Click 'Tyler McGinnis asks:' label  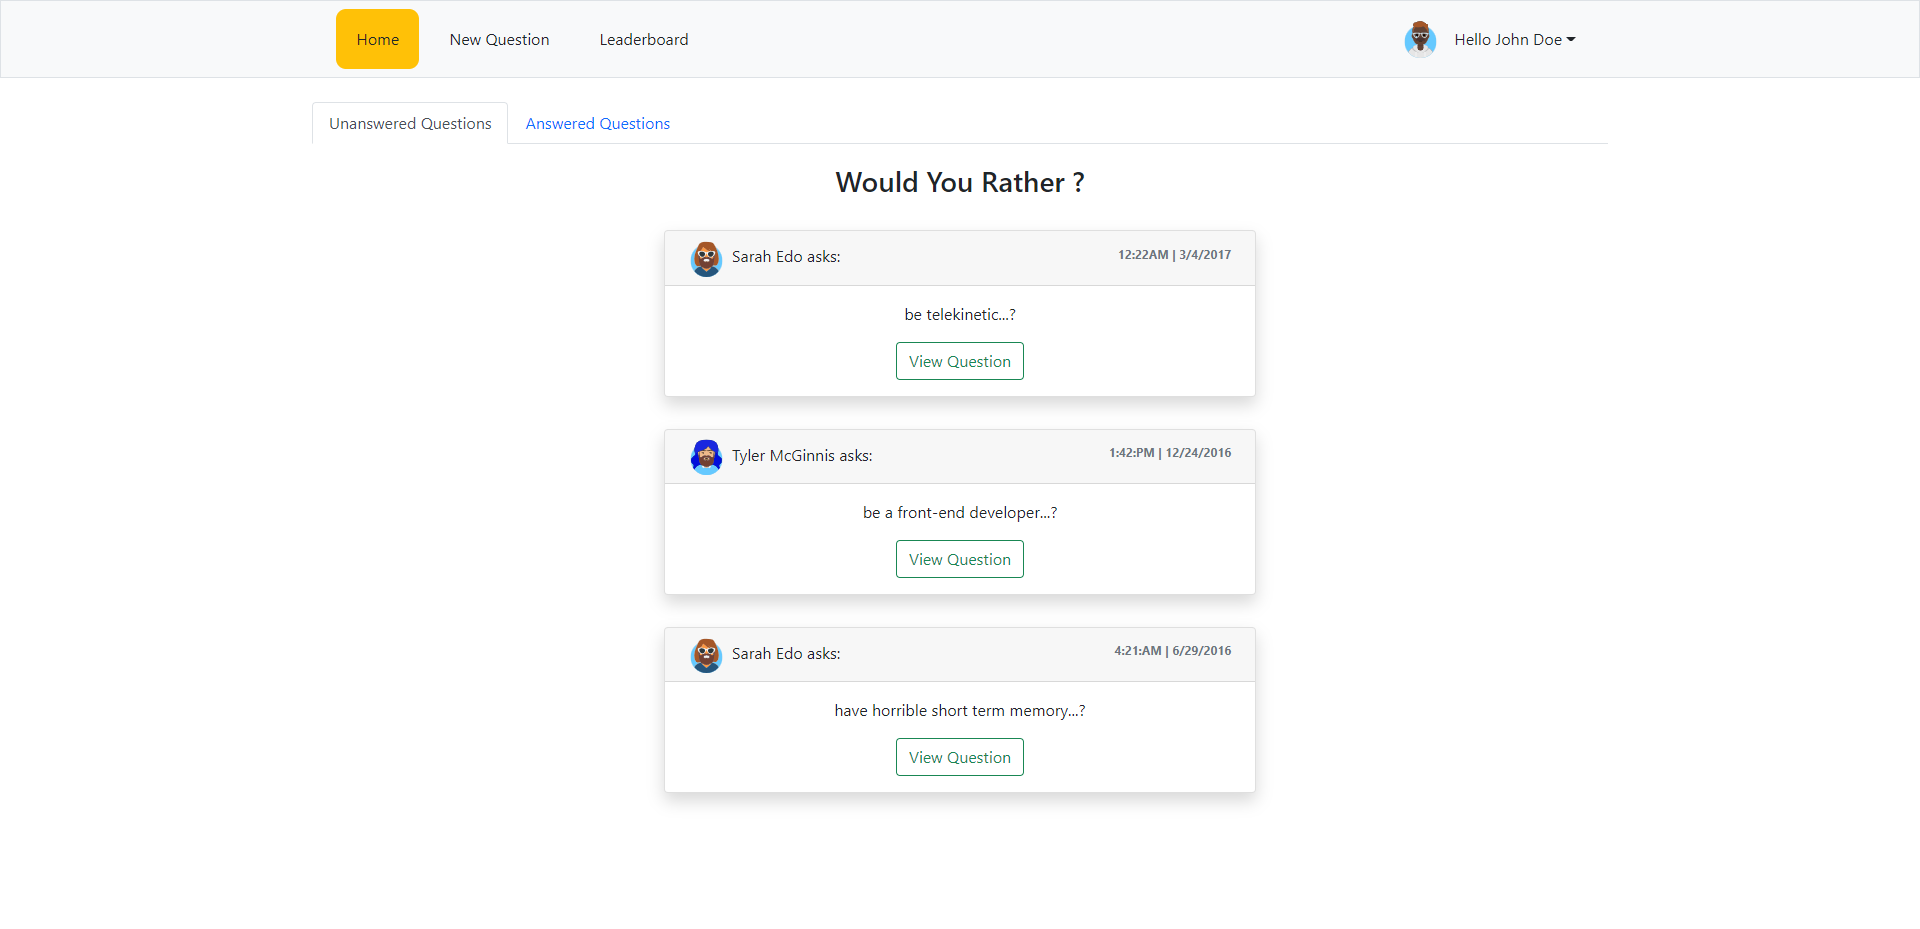pyautogui.click(x=802, y=456)
